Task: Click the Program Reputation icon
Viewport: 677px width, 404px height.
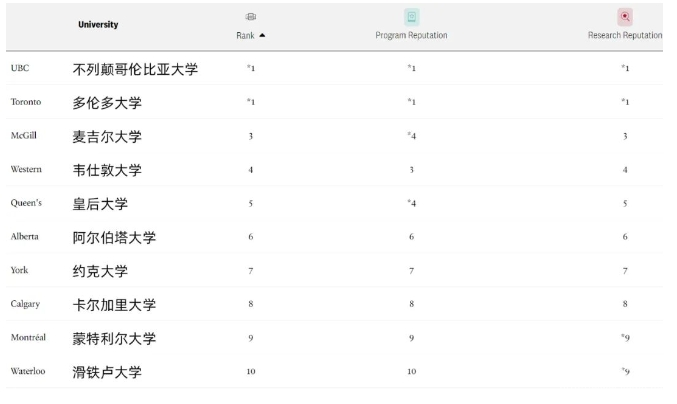Action: (x=411, y=17)
